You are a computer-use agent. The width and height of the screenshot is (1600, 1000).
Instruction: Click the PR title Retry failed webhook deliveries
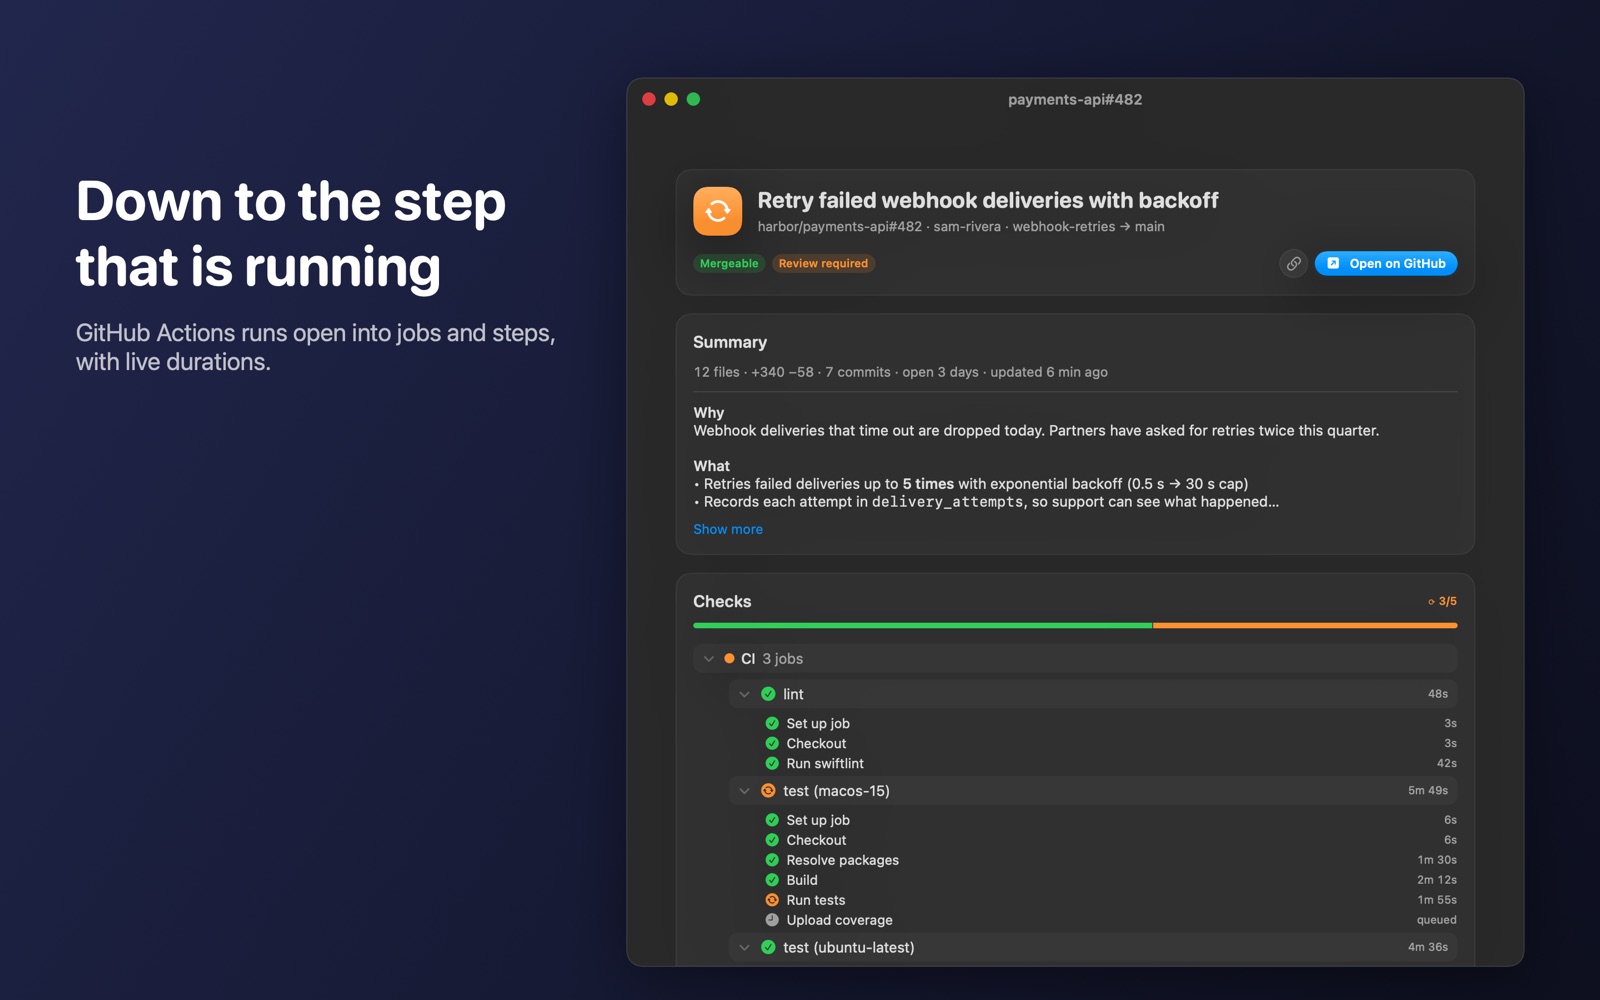click(x=988, y=200)
